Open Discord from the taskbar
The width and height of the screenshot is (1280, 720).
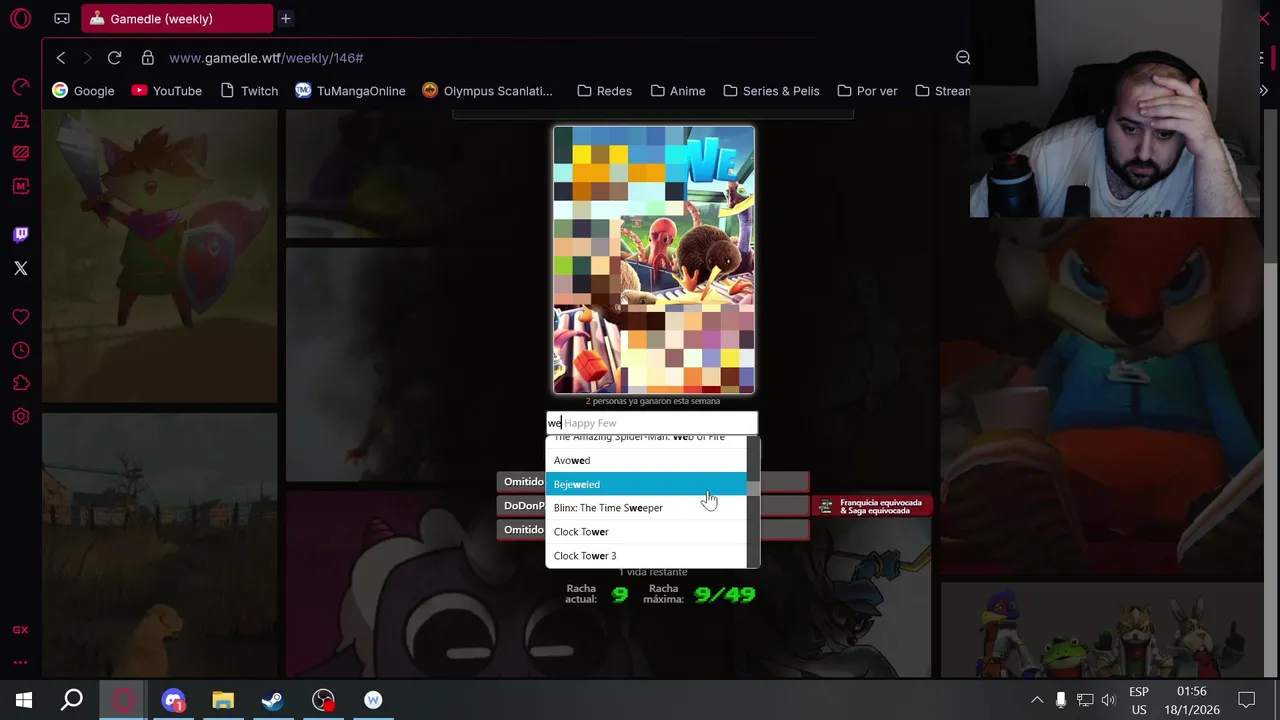tap(173, 700)
